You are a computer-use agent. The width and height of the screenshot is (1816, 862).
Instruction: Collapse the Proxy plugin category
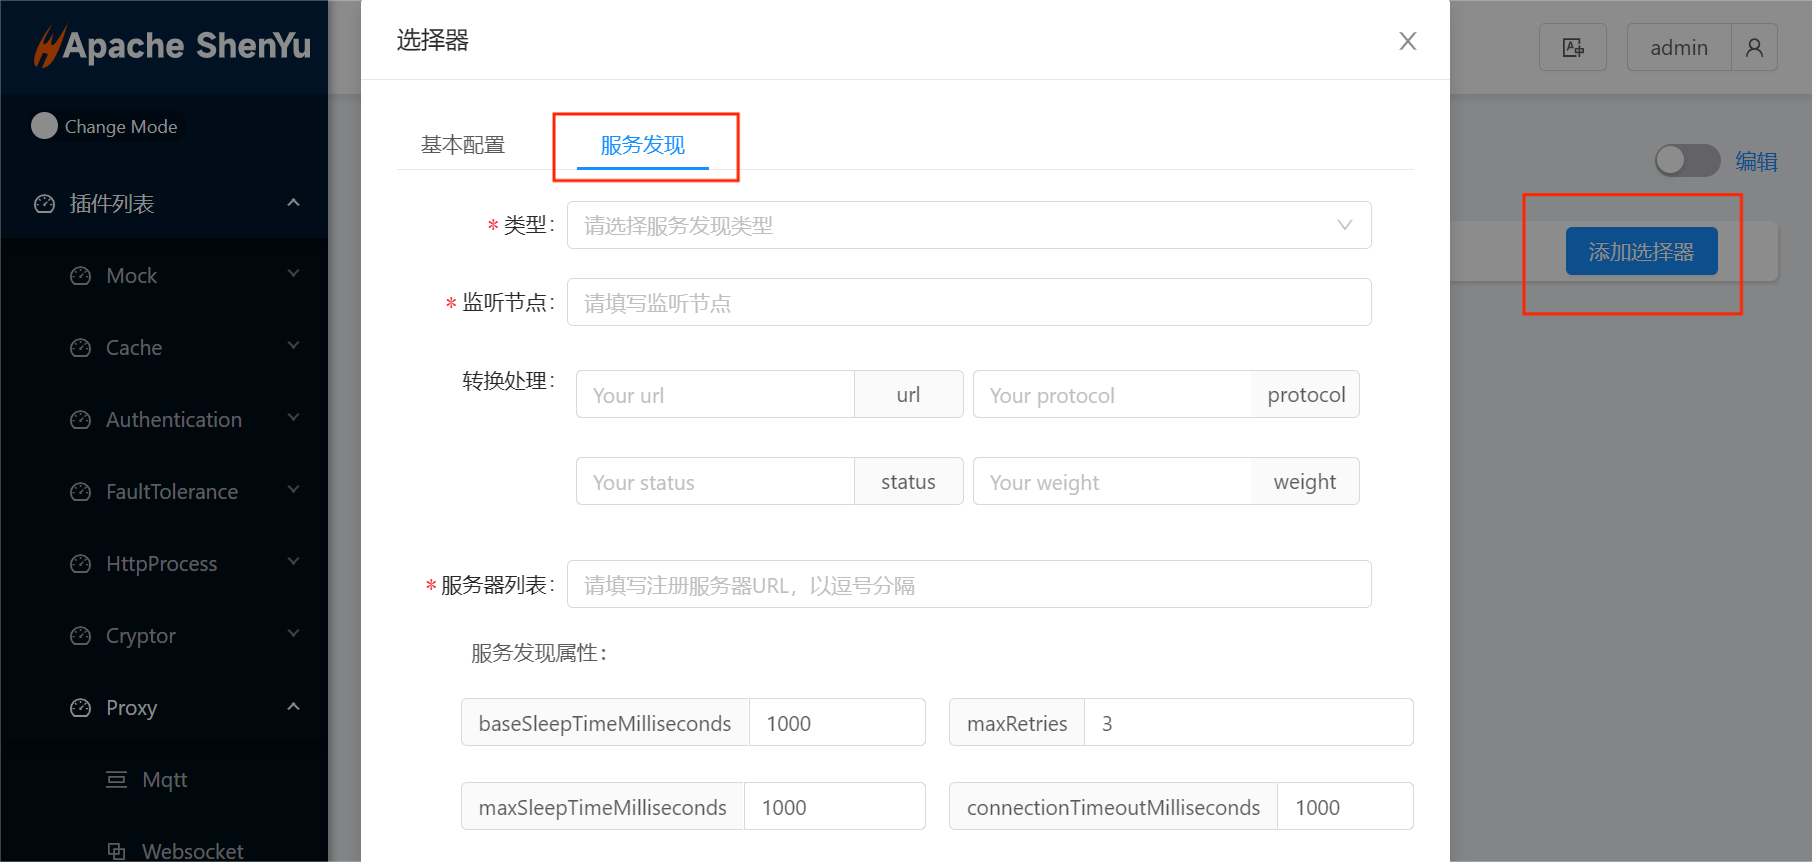293,707
